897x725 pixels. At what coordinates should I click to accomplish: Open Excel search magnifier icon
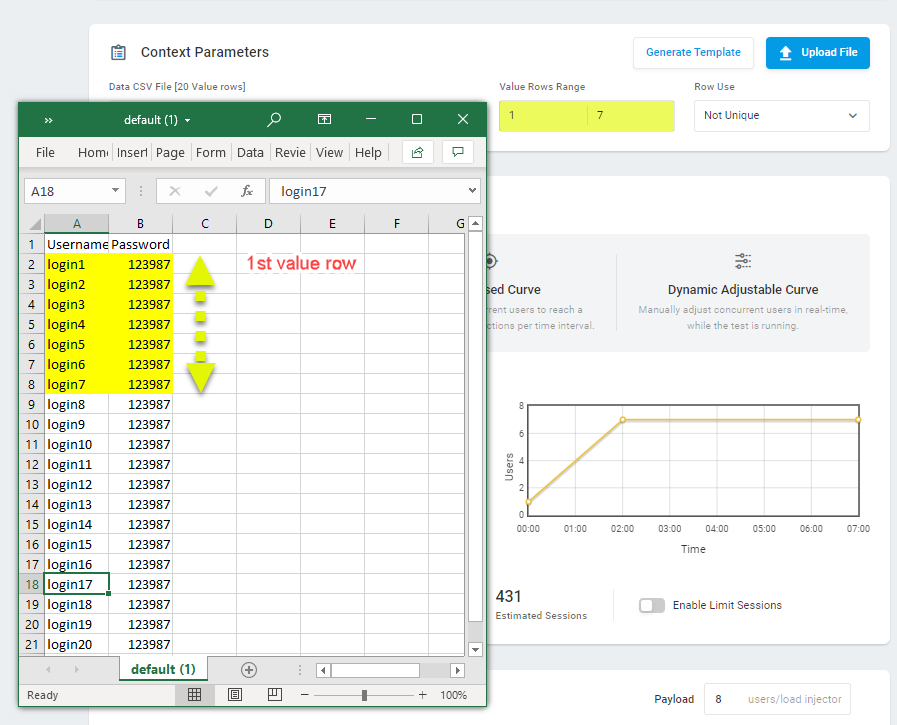pyautogui.click(x=274, y=119)
